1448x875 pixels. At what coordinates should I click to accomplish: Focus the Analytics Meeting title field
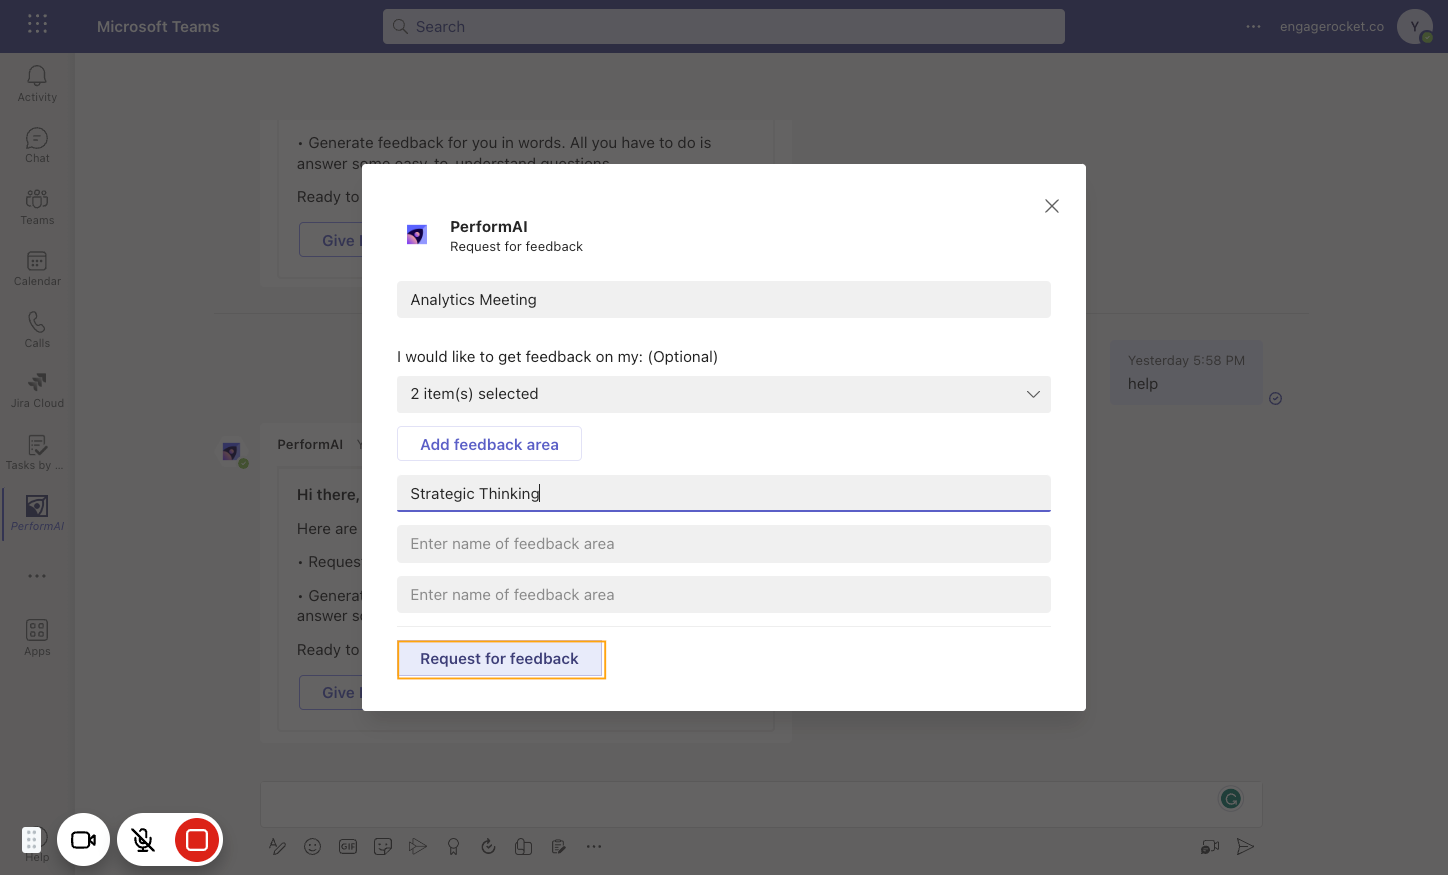point(724,300)
